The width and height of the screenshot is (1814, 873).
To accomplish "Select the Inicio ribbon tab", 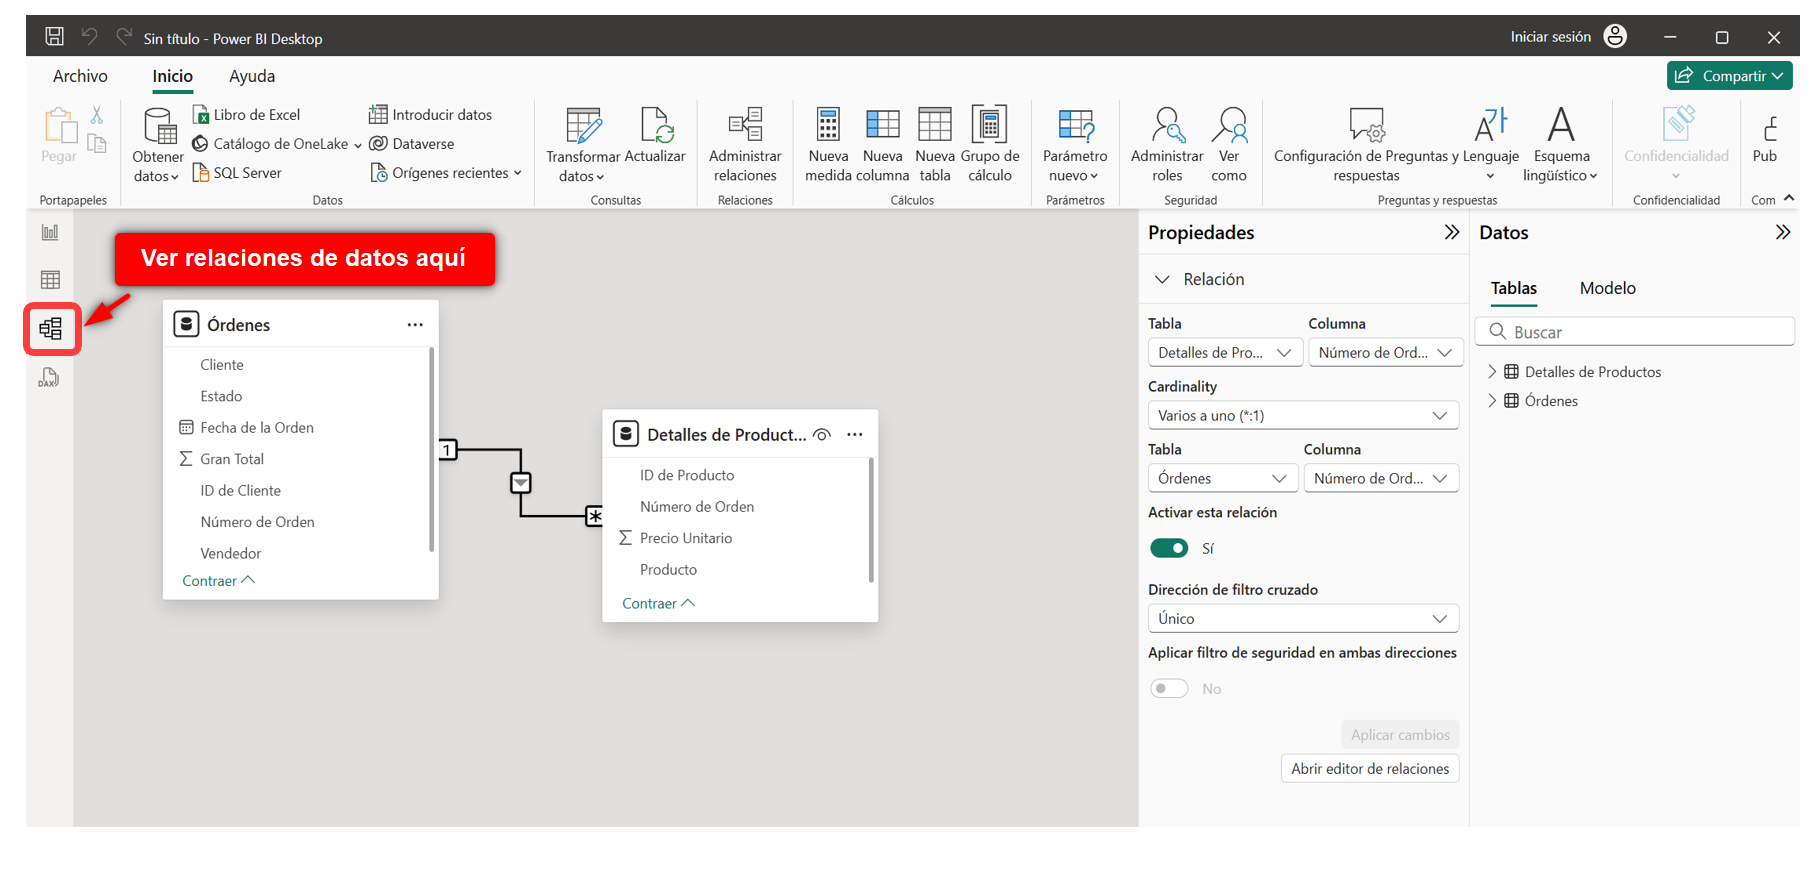I will (173, 76).
